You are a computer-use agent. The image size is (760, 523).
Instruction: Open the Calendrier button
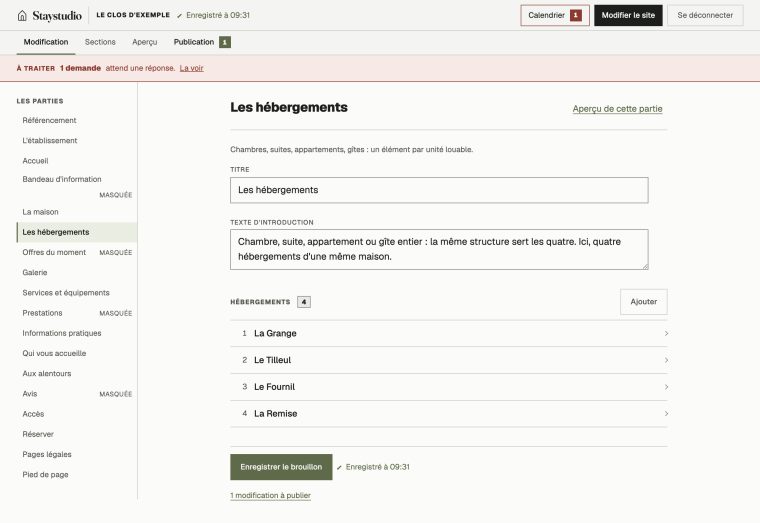pos(555,16)
